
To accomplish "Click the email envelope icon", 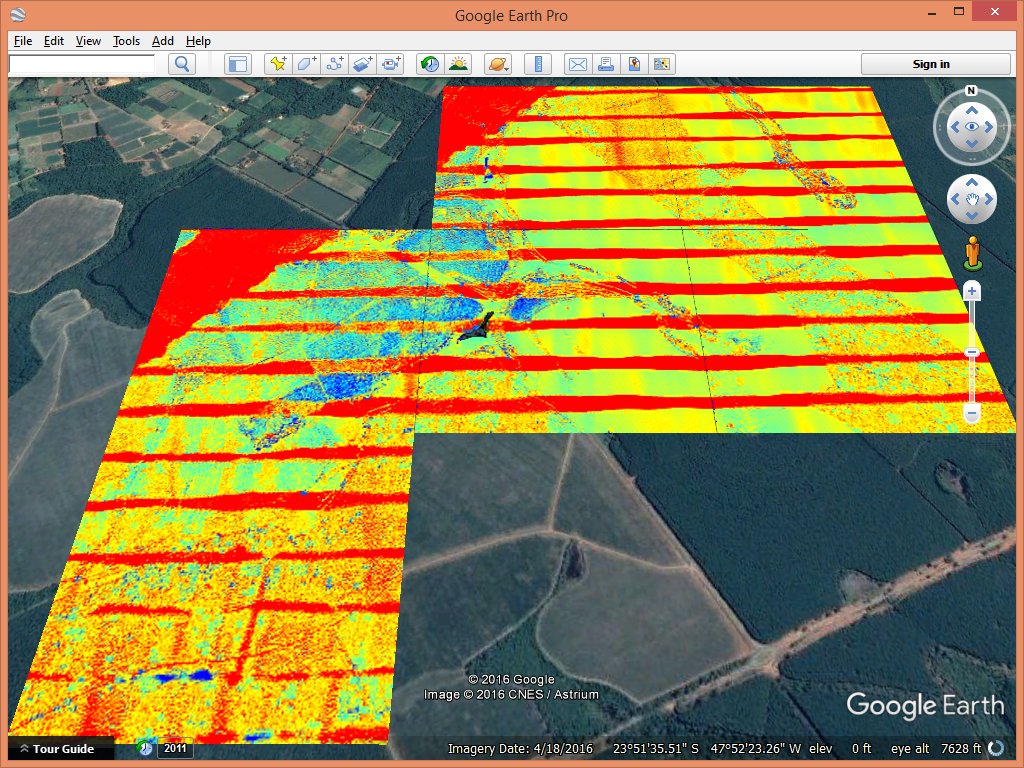I will click(577, 64).
